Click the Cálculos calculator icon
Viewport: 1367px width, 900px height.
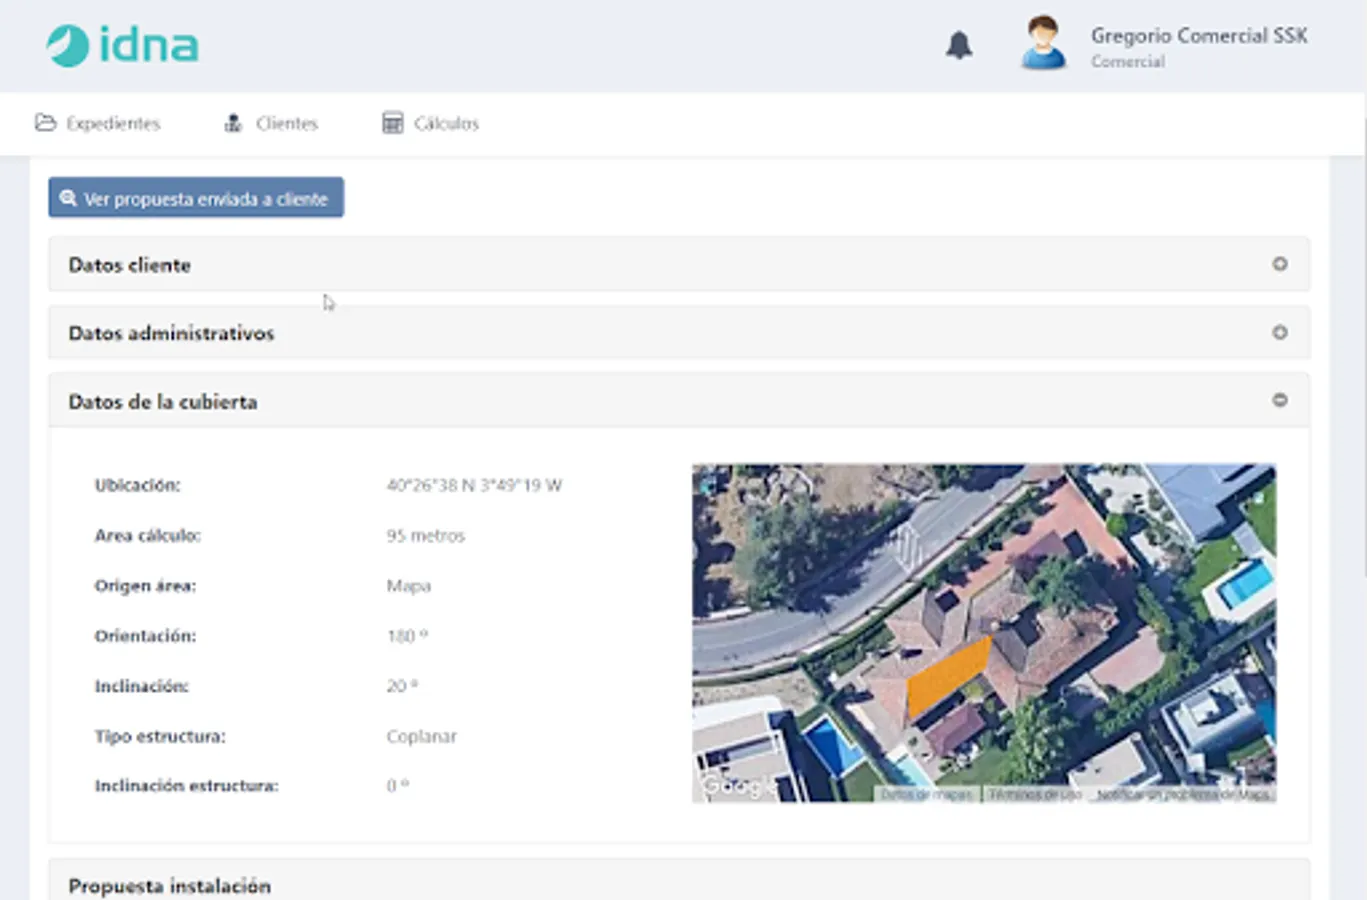coord(393,123)
